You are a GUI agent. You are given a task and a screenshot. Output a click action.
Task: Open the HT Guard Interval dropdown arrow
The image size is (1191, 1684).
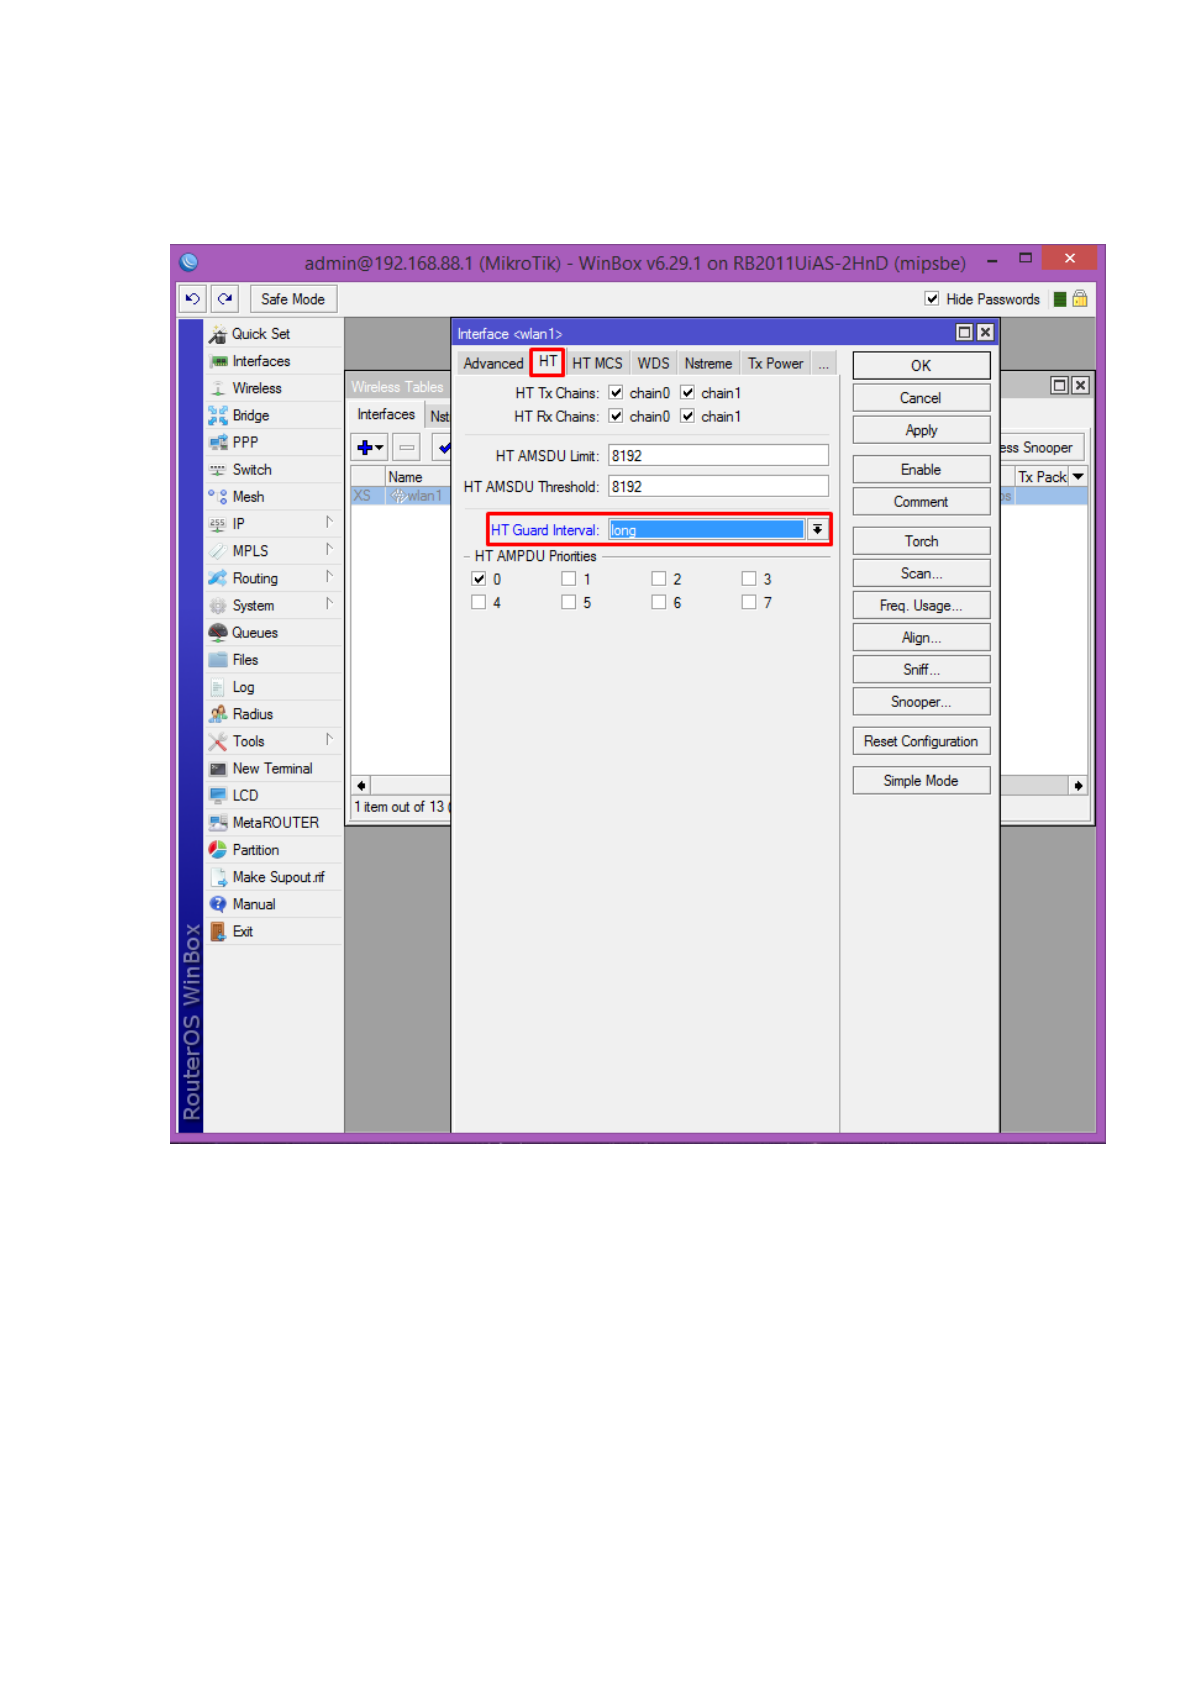(x=817, y=529)
